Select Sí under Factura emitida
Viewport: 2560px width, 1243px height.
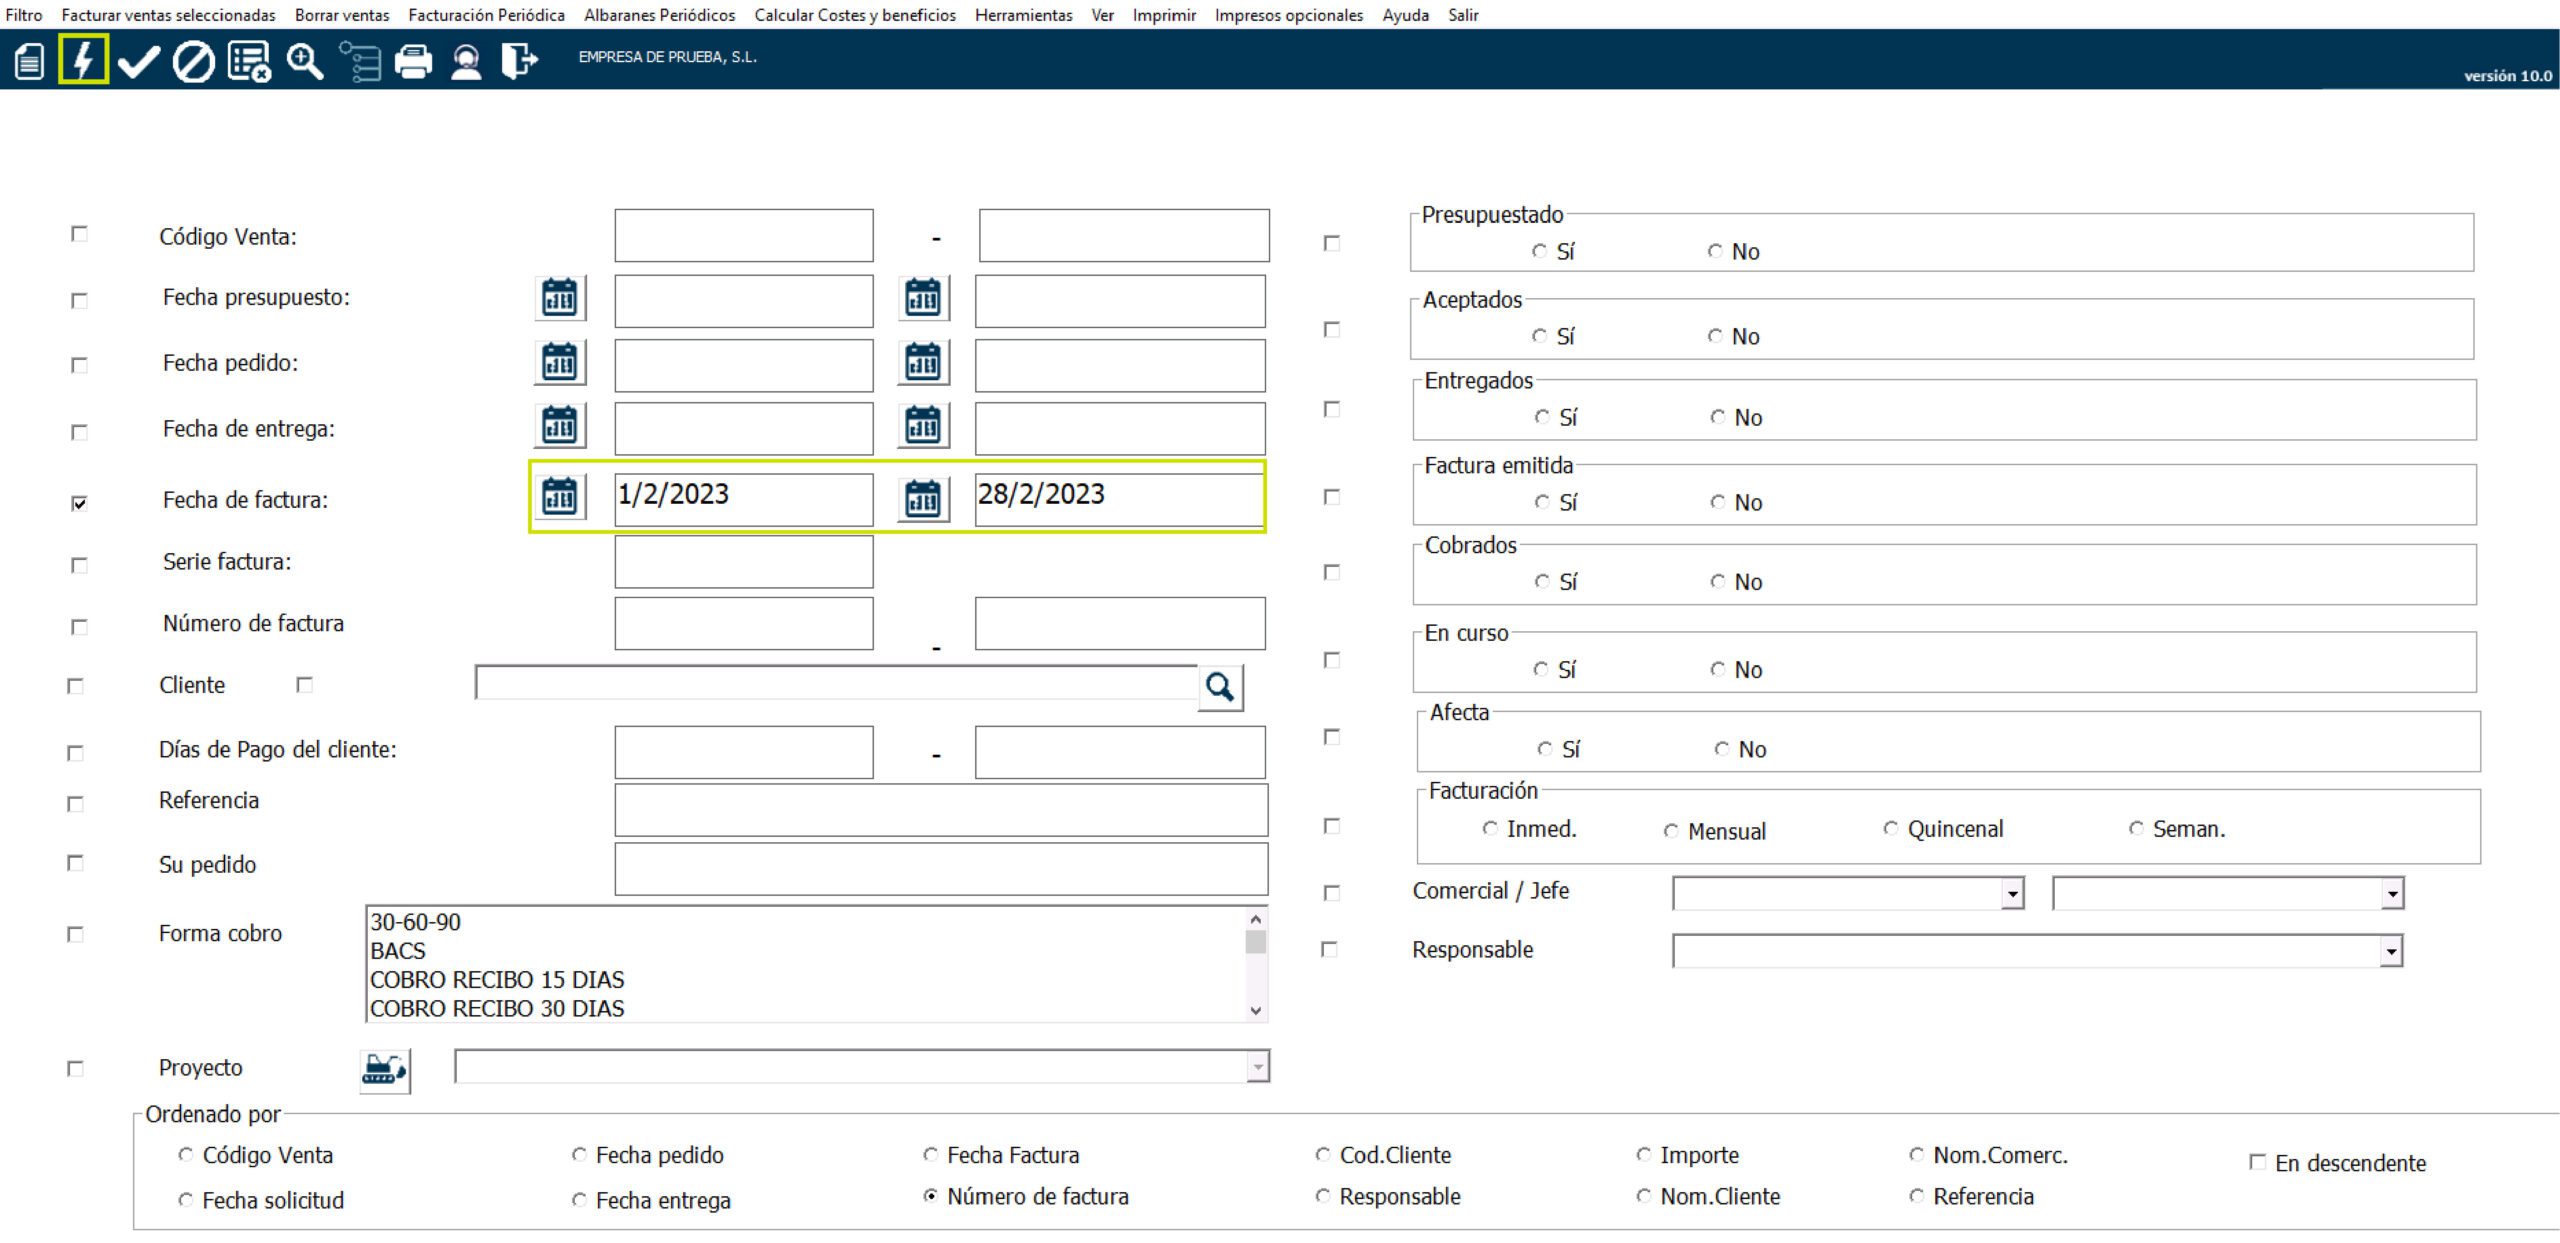point(1542,502)
